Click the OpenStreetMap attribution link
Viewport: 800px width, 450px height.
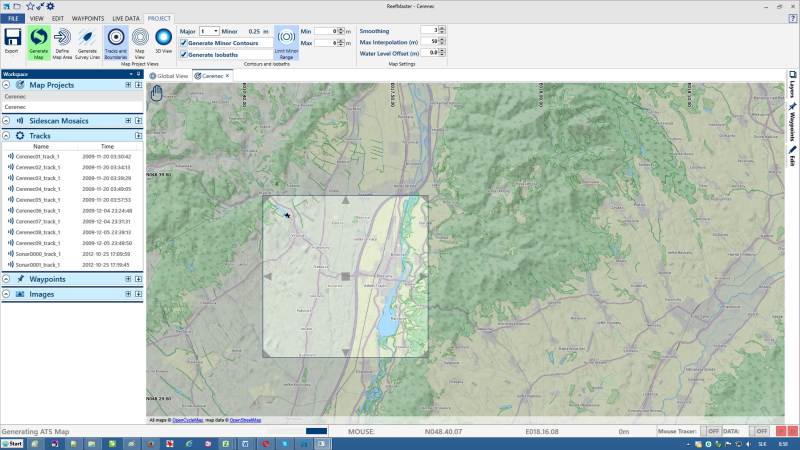pos(245,420)
